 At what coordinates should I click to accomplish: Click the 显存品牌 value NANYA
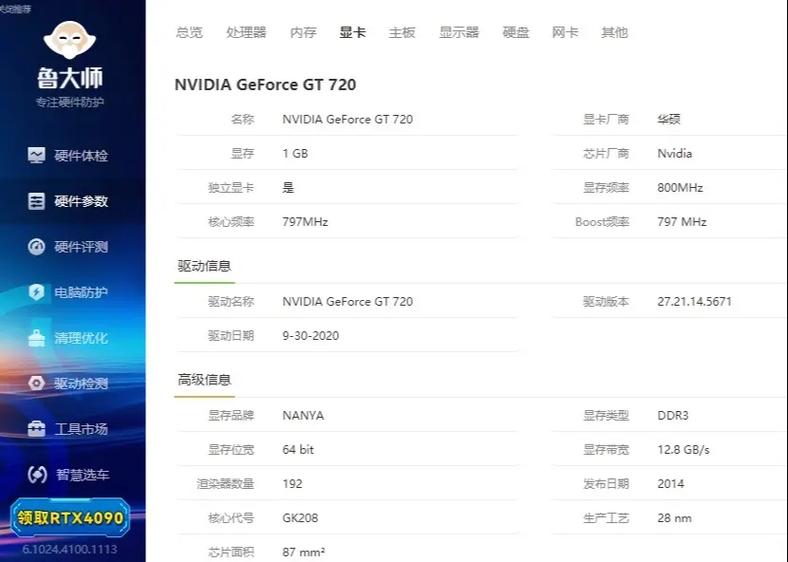(x=303, y=416)
